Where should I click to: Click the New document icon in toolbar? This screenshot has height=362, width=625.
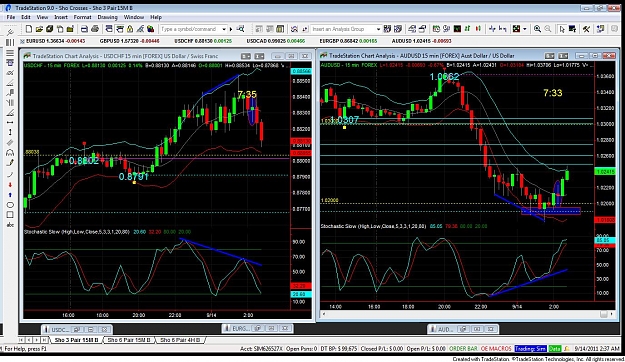[29, 29]
